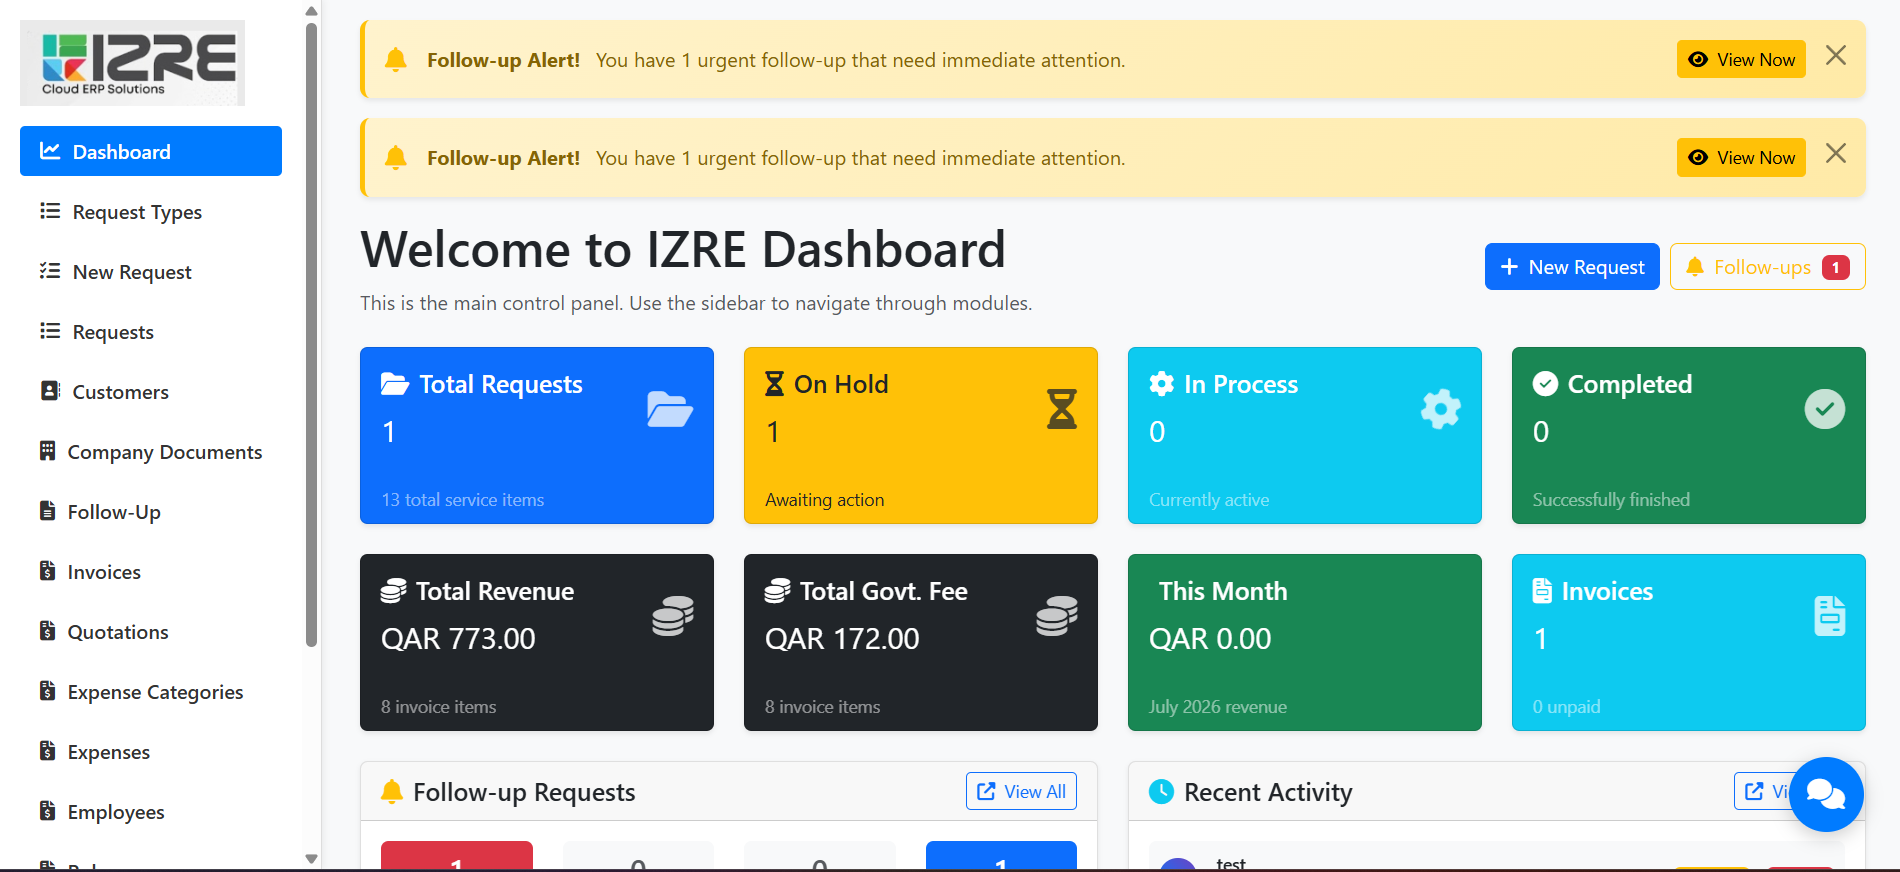
Task: Click the Follow-Up sidebar file icon
Action: point(47,511)
